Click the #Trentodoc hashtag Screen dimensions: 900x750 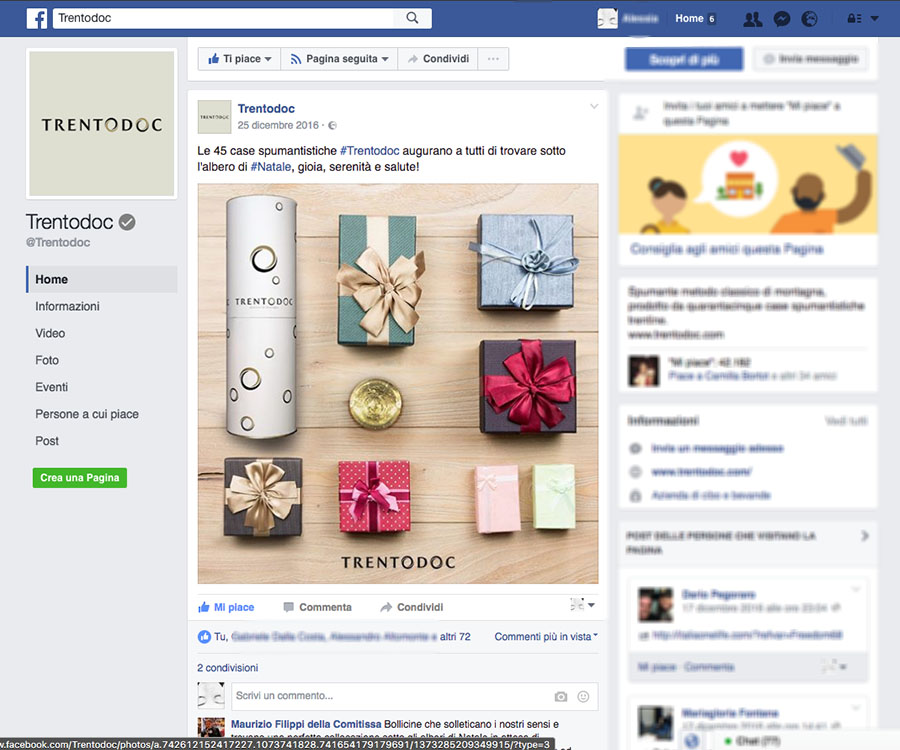click(370, 151)
